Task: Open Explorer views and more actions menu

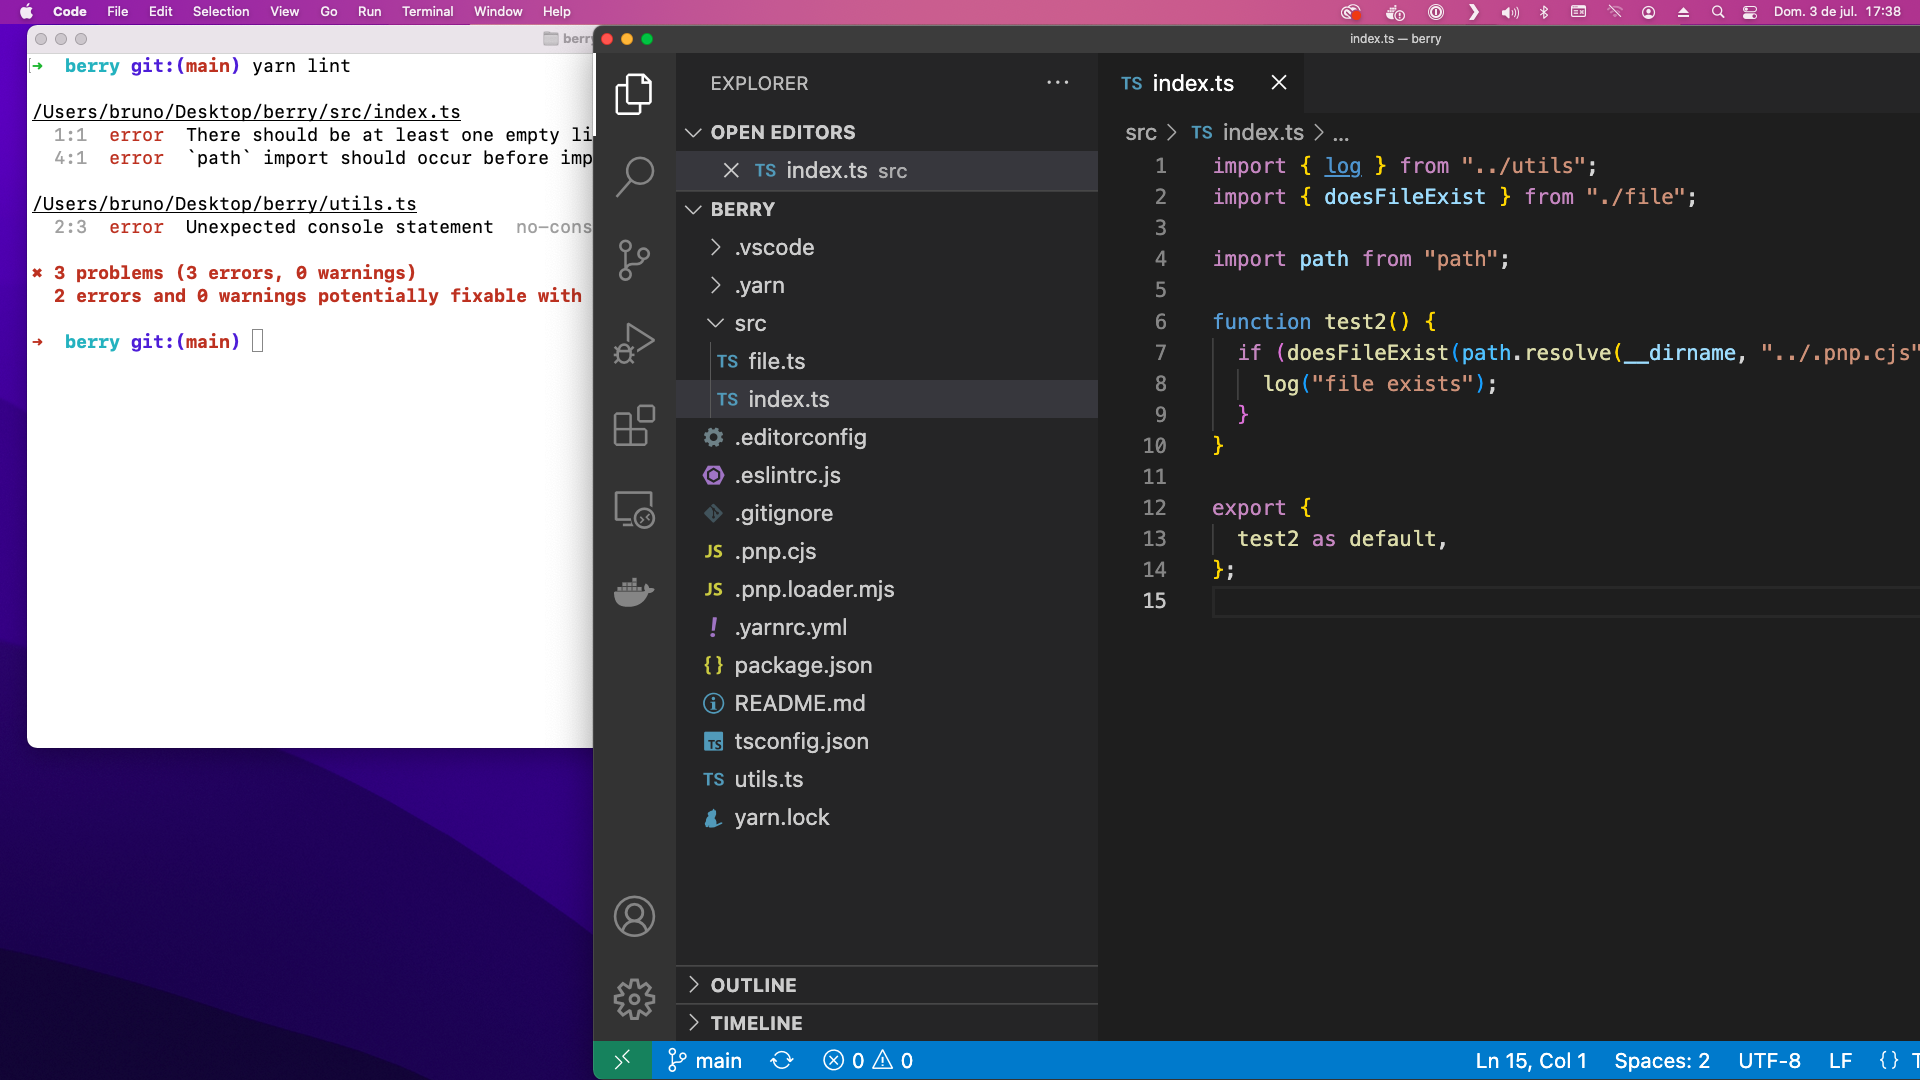Action: click(1057, 83)
